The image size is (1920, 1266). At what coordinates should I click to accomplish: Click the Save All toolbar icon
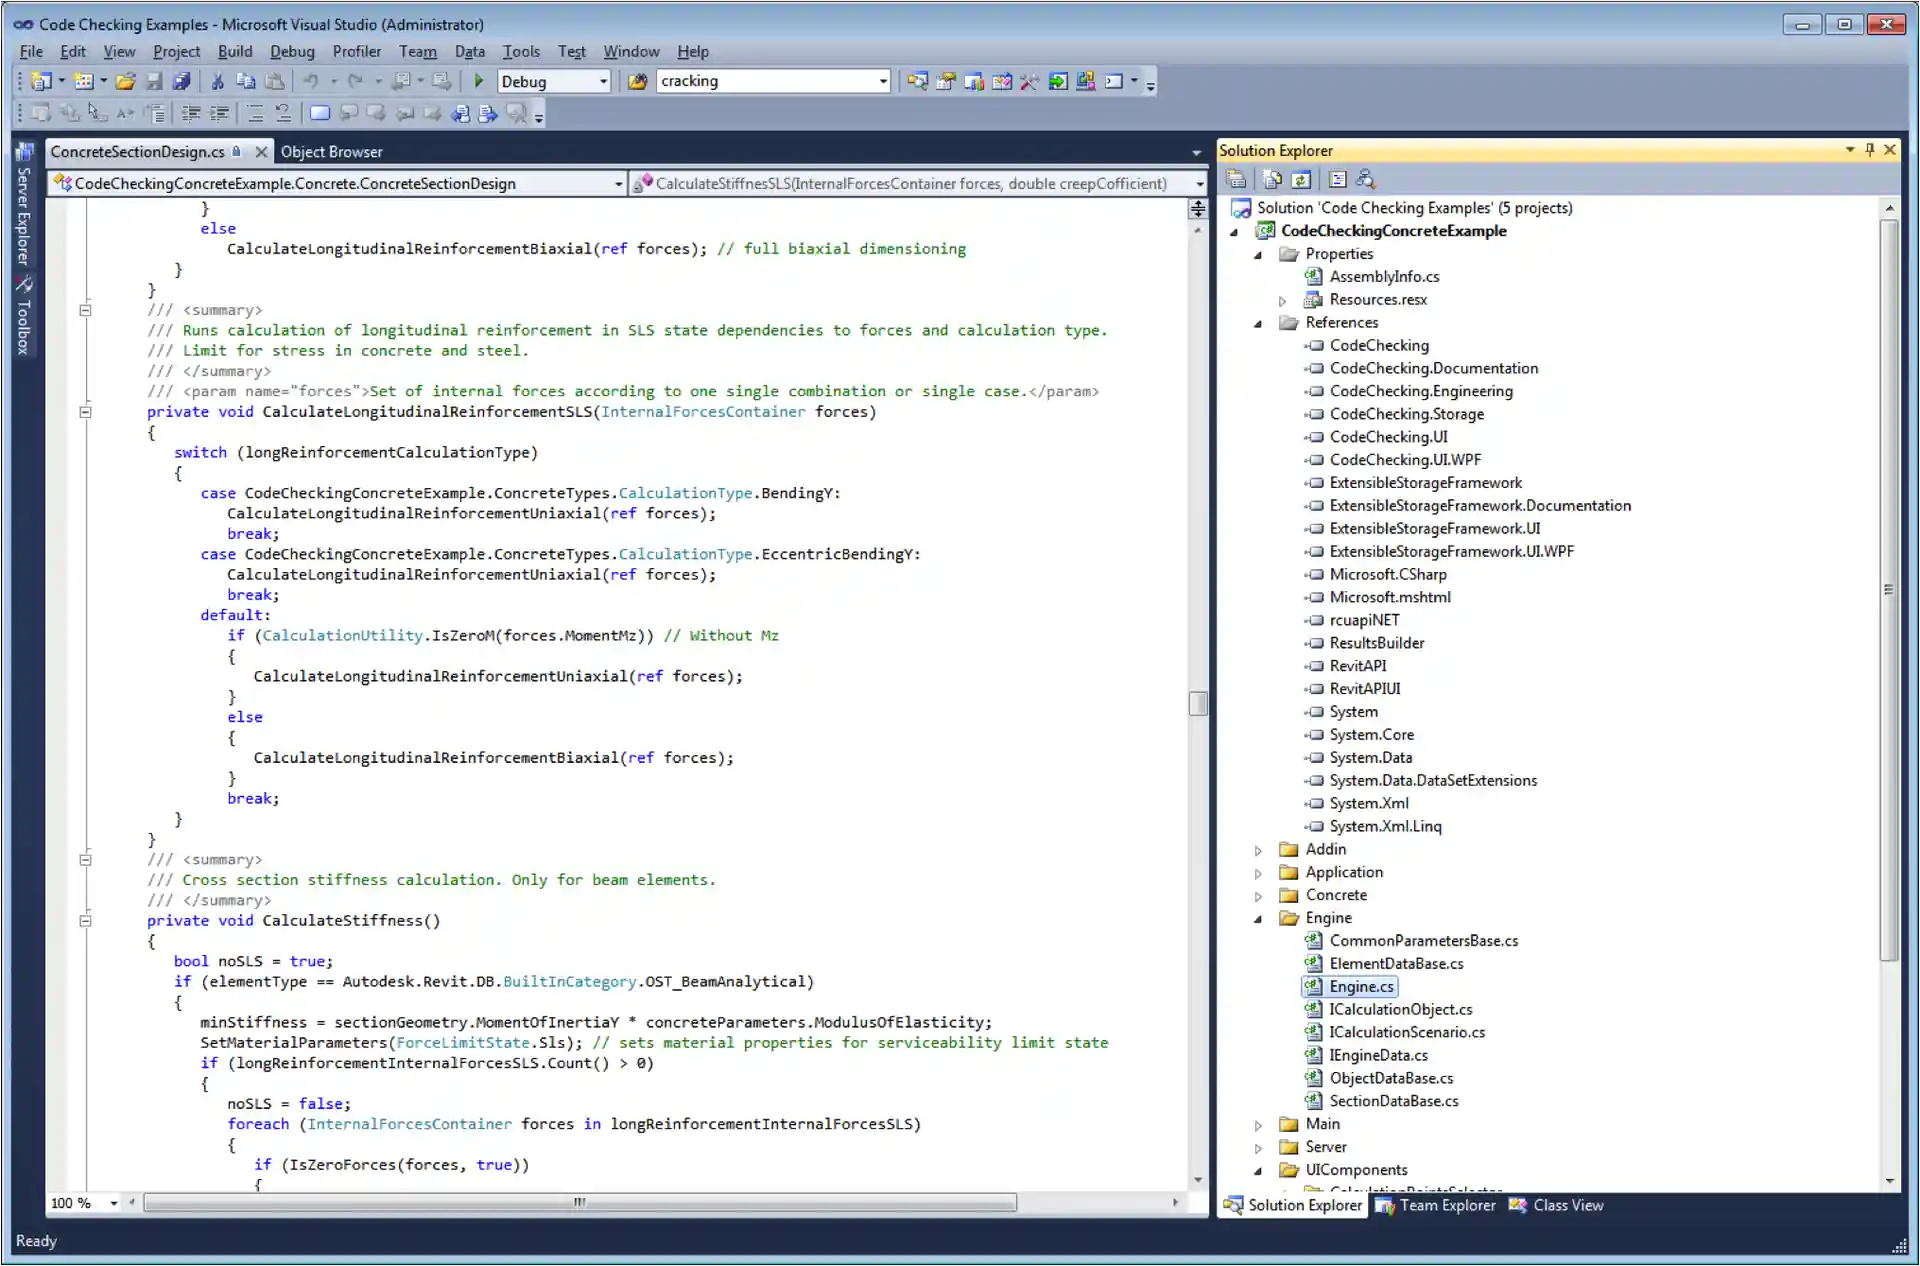click(x=181, y=81)
